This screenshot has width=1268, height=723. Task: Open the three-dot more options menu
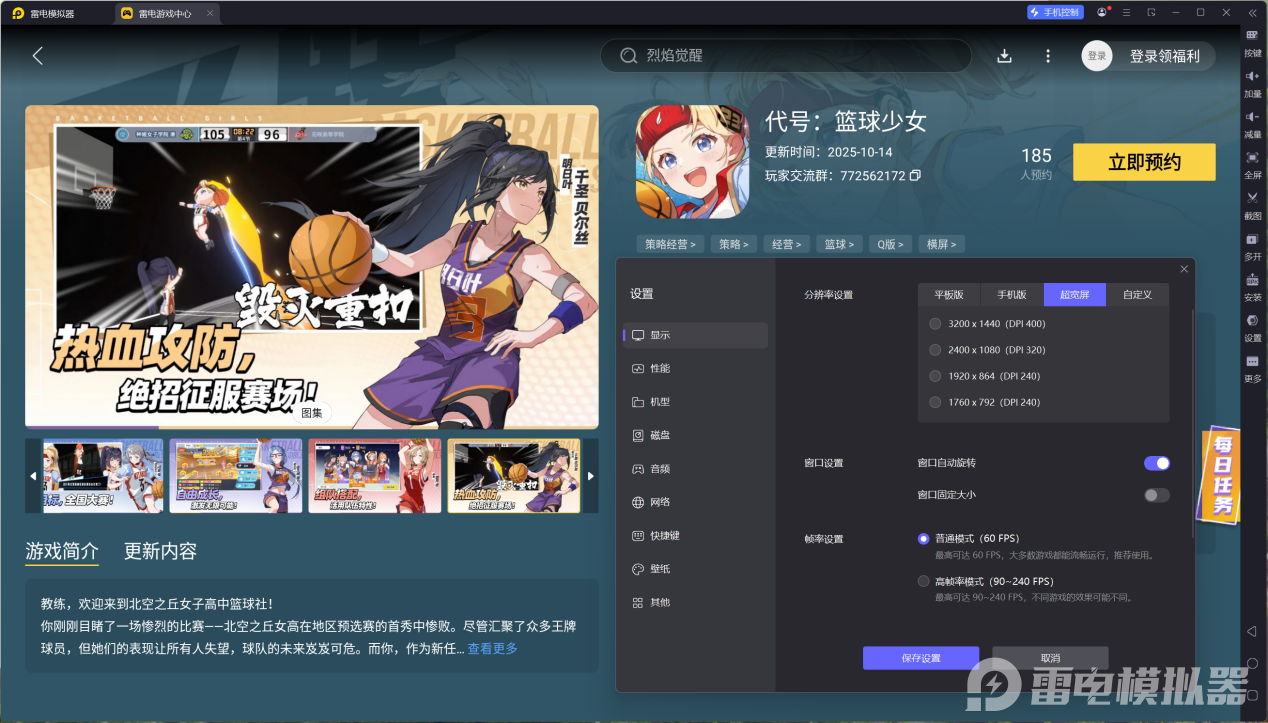pyautogui.click(x=1048, y=56)
